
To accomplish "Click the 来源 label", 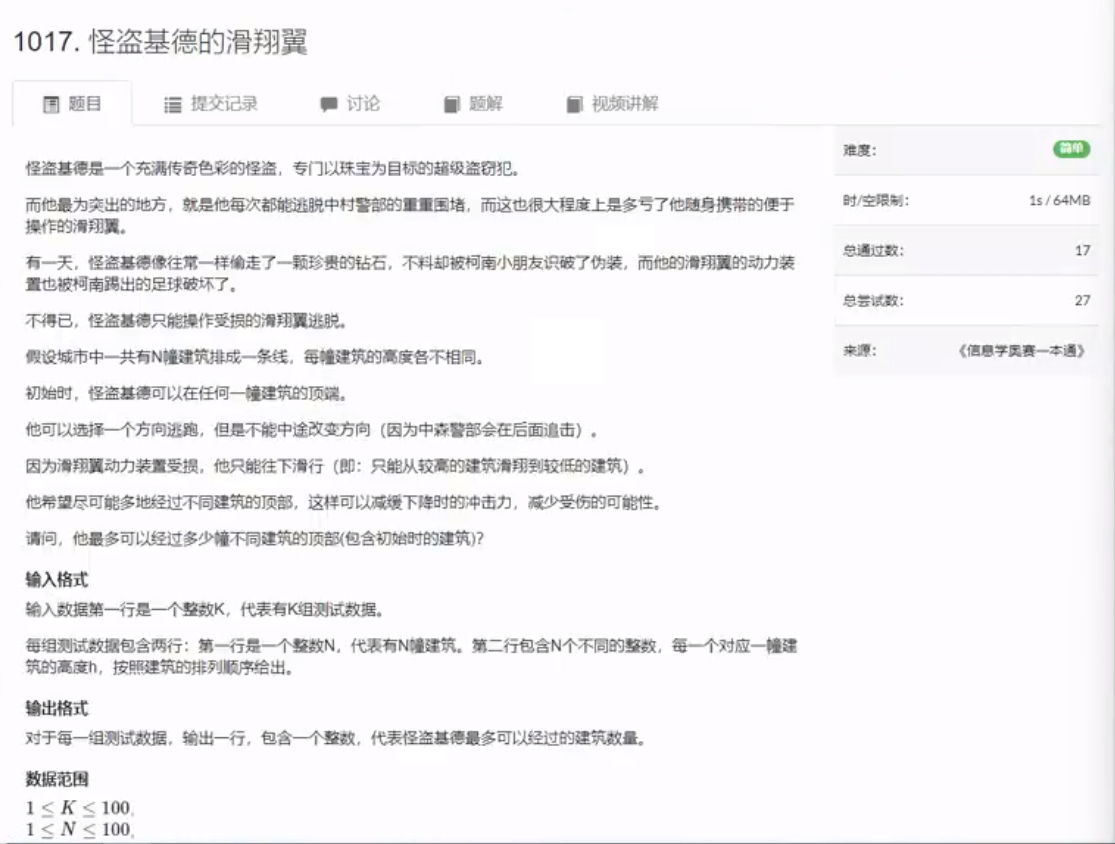I will tap(860, 350).
